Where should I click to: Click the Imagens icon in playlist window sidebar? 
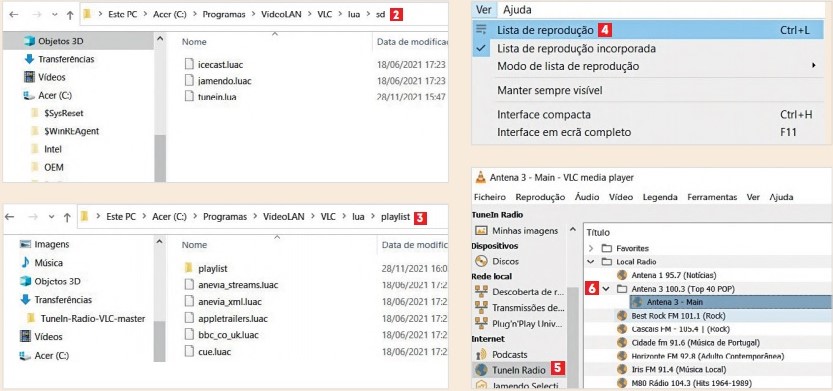(x=26, y=244)
